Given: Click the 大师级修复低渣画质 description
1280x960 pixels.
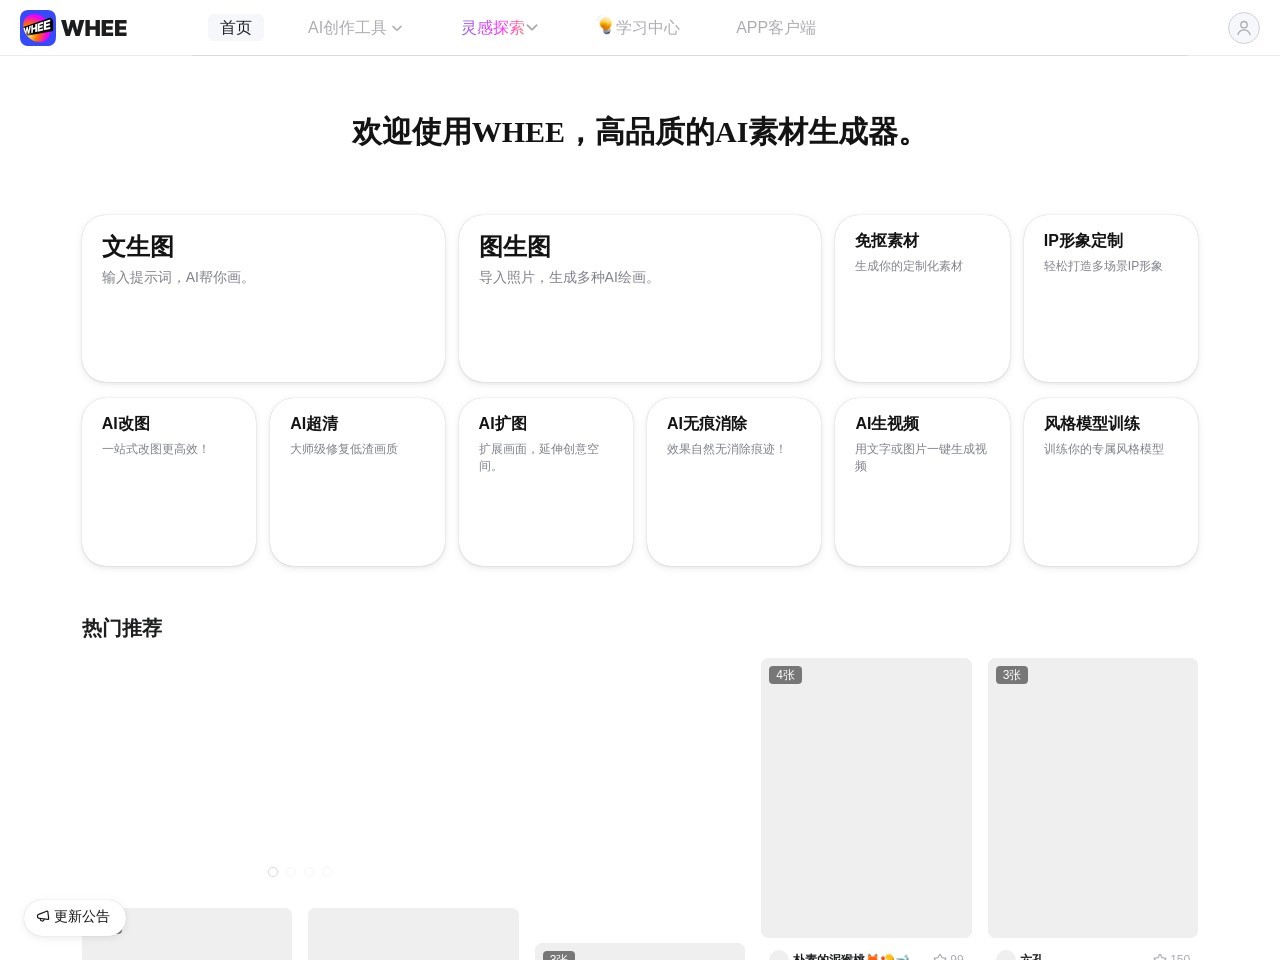Looking at the screenshot, I should 344,449.
